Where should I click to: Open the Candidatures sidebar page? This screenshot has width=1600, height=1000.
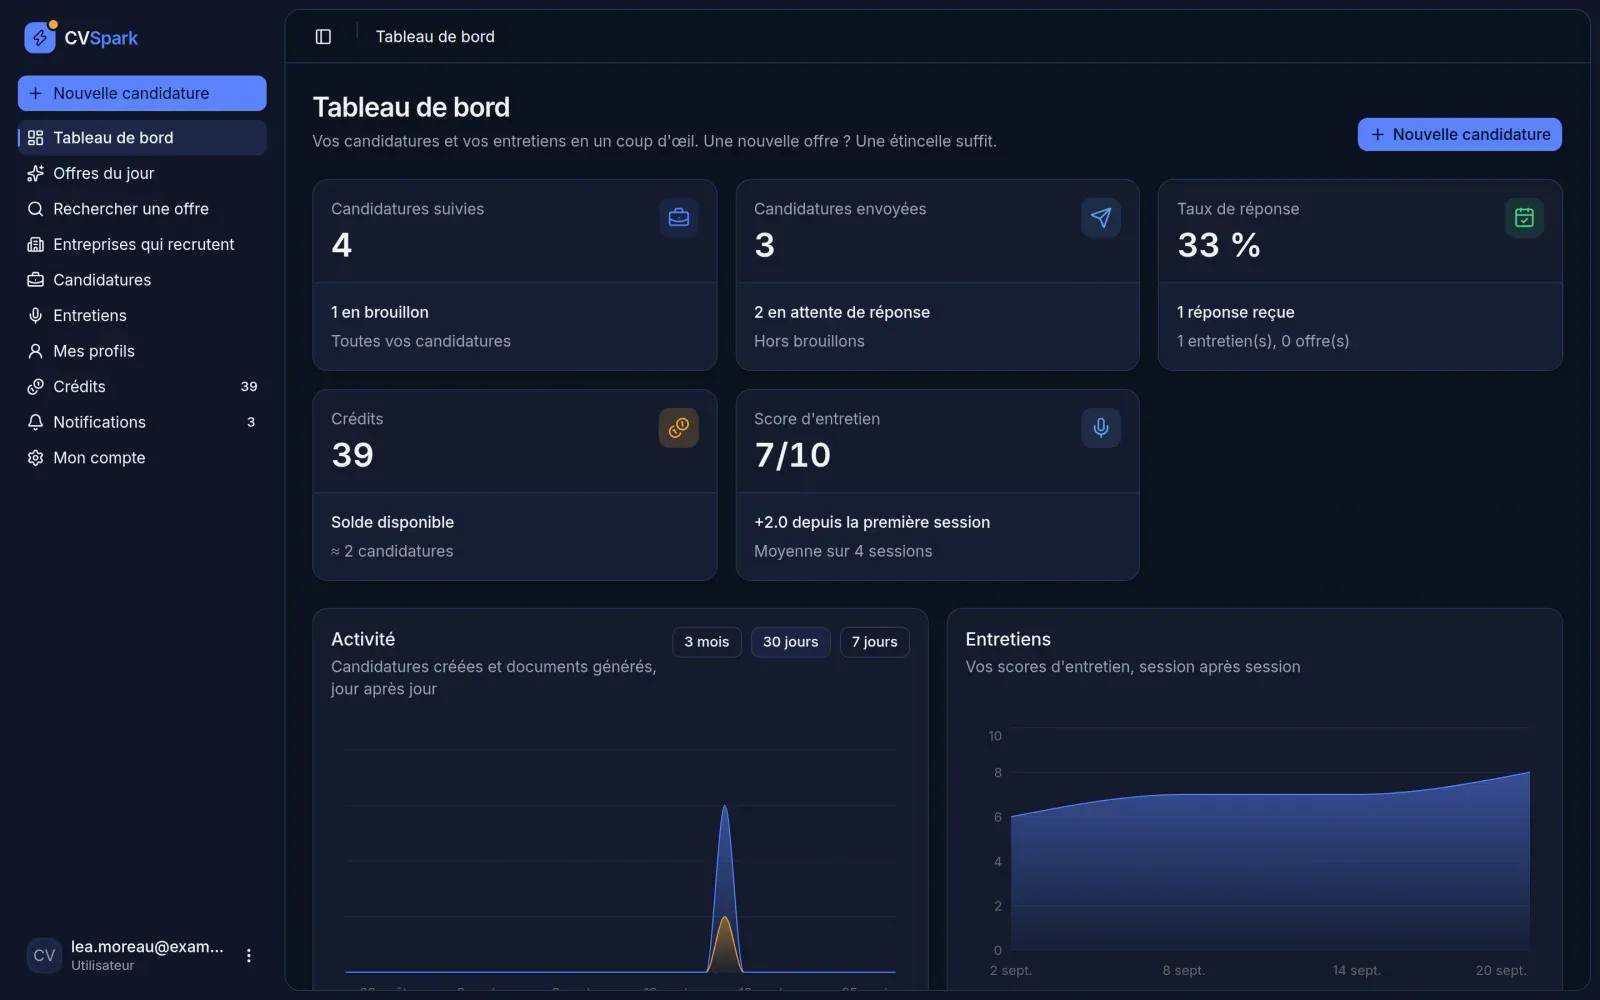[142, 280]
